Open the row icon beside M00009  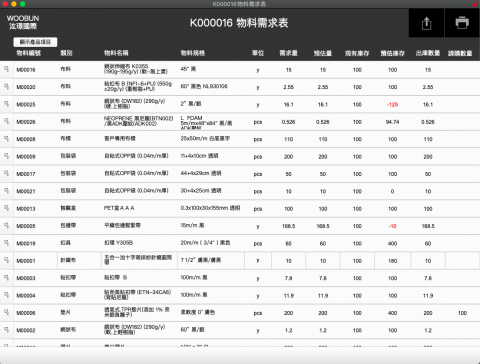(6, 156)
